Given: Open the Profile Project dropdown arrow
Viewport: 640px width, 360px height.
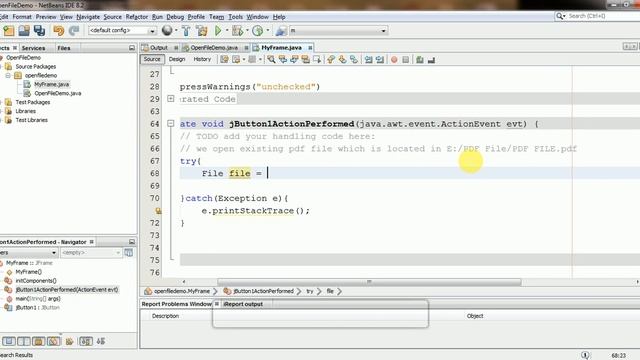Looking at the screenshot, I should (x=268, y=31).
